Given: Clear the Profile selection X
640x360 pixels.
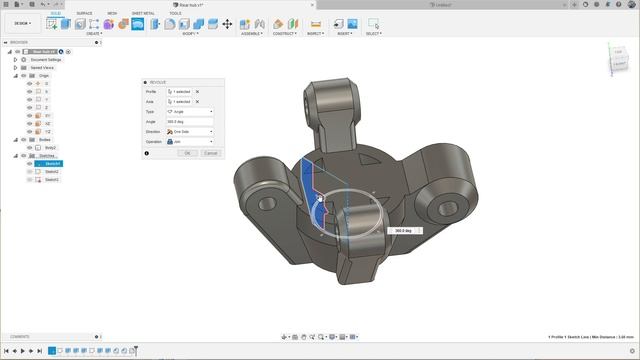Looking at the screenshot, I should tap(197, 91).
